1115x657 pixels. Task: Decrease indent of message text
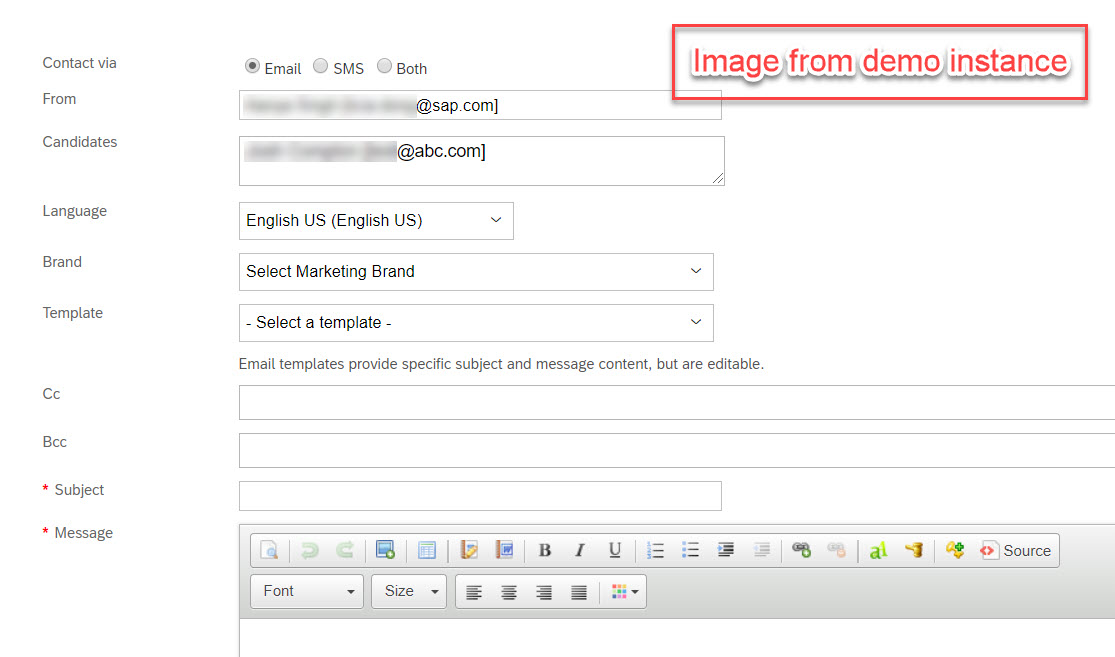pyautogui.click(x=762, y=550)
